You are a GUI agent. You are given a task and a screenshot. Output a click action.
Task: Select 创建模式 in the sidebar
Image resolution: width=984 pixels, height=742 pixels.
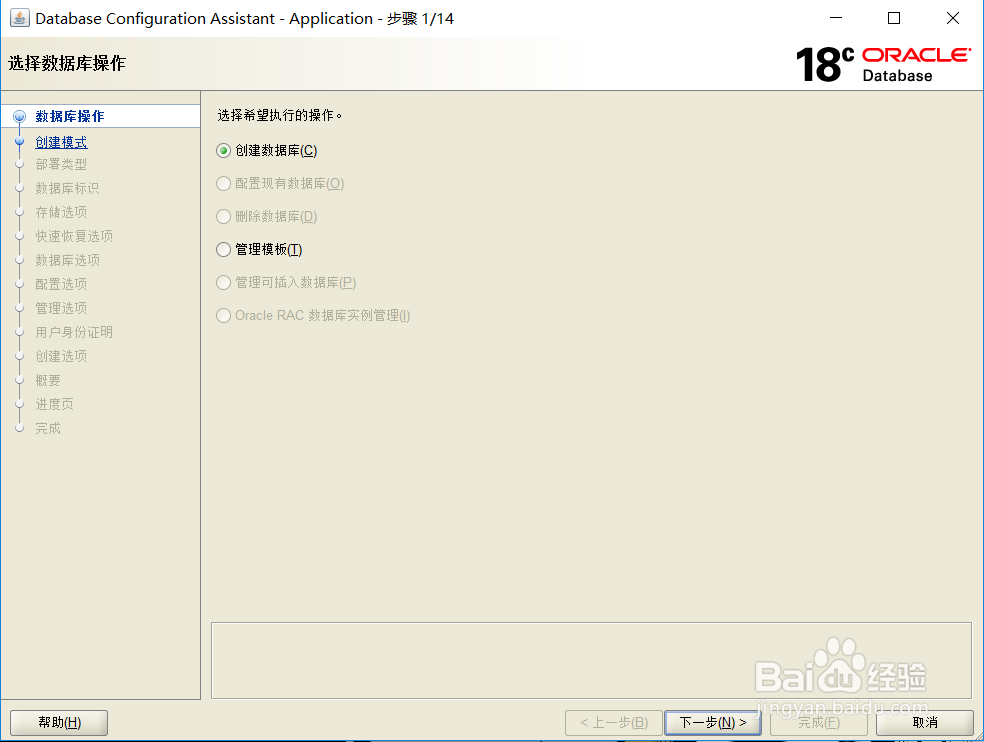coord(62,139)
